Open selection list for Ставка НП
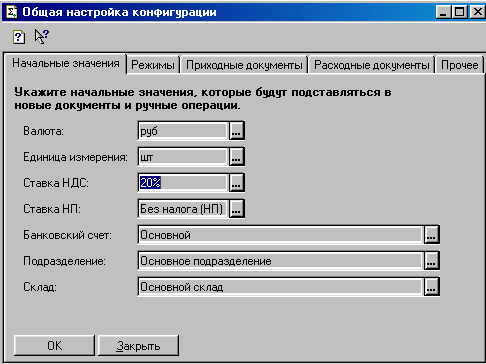 [236, 209]
